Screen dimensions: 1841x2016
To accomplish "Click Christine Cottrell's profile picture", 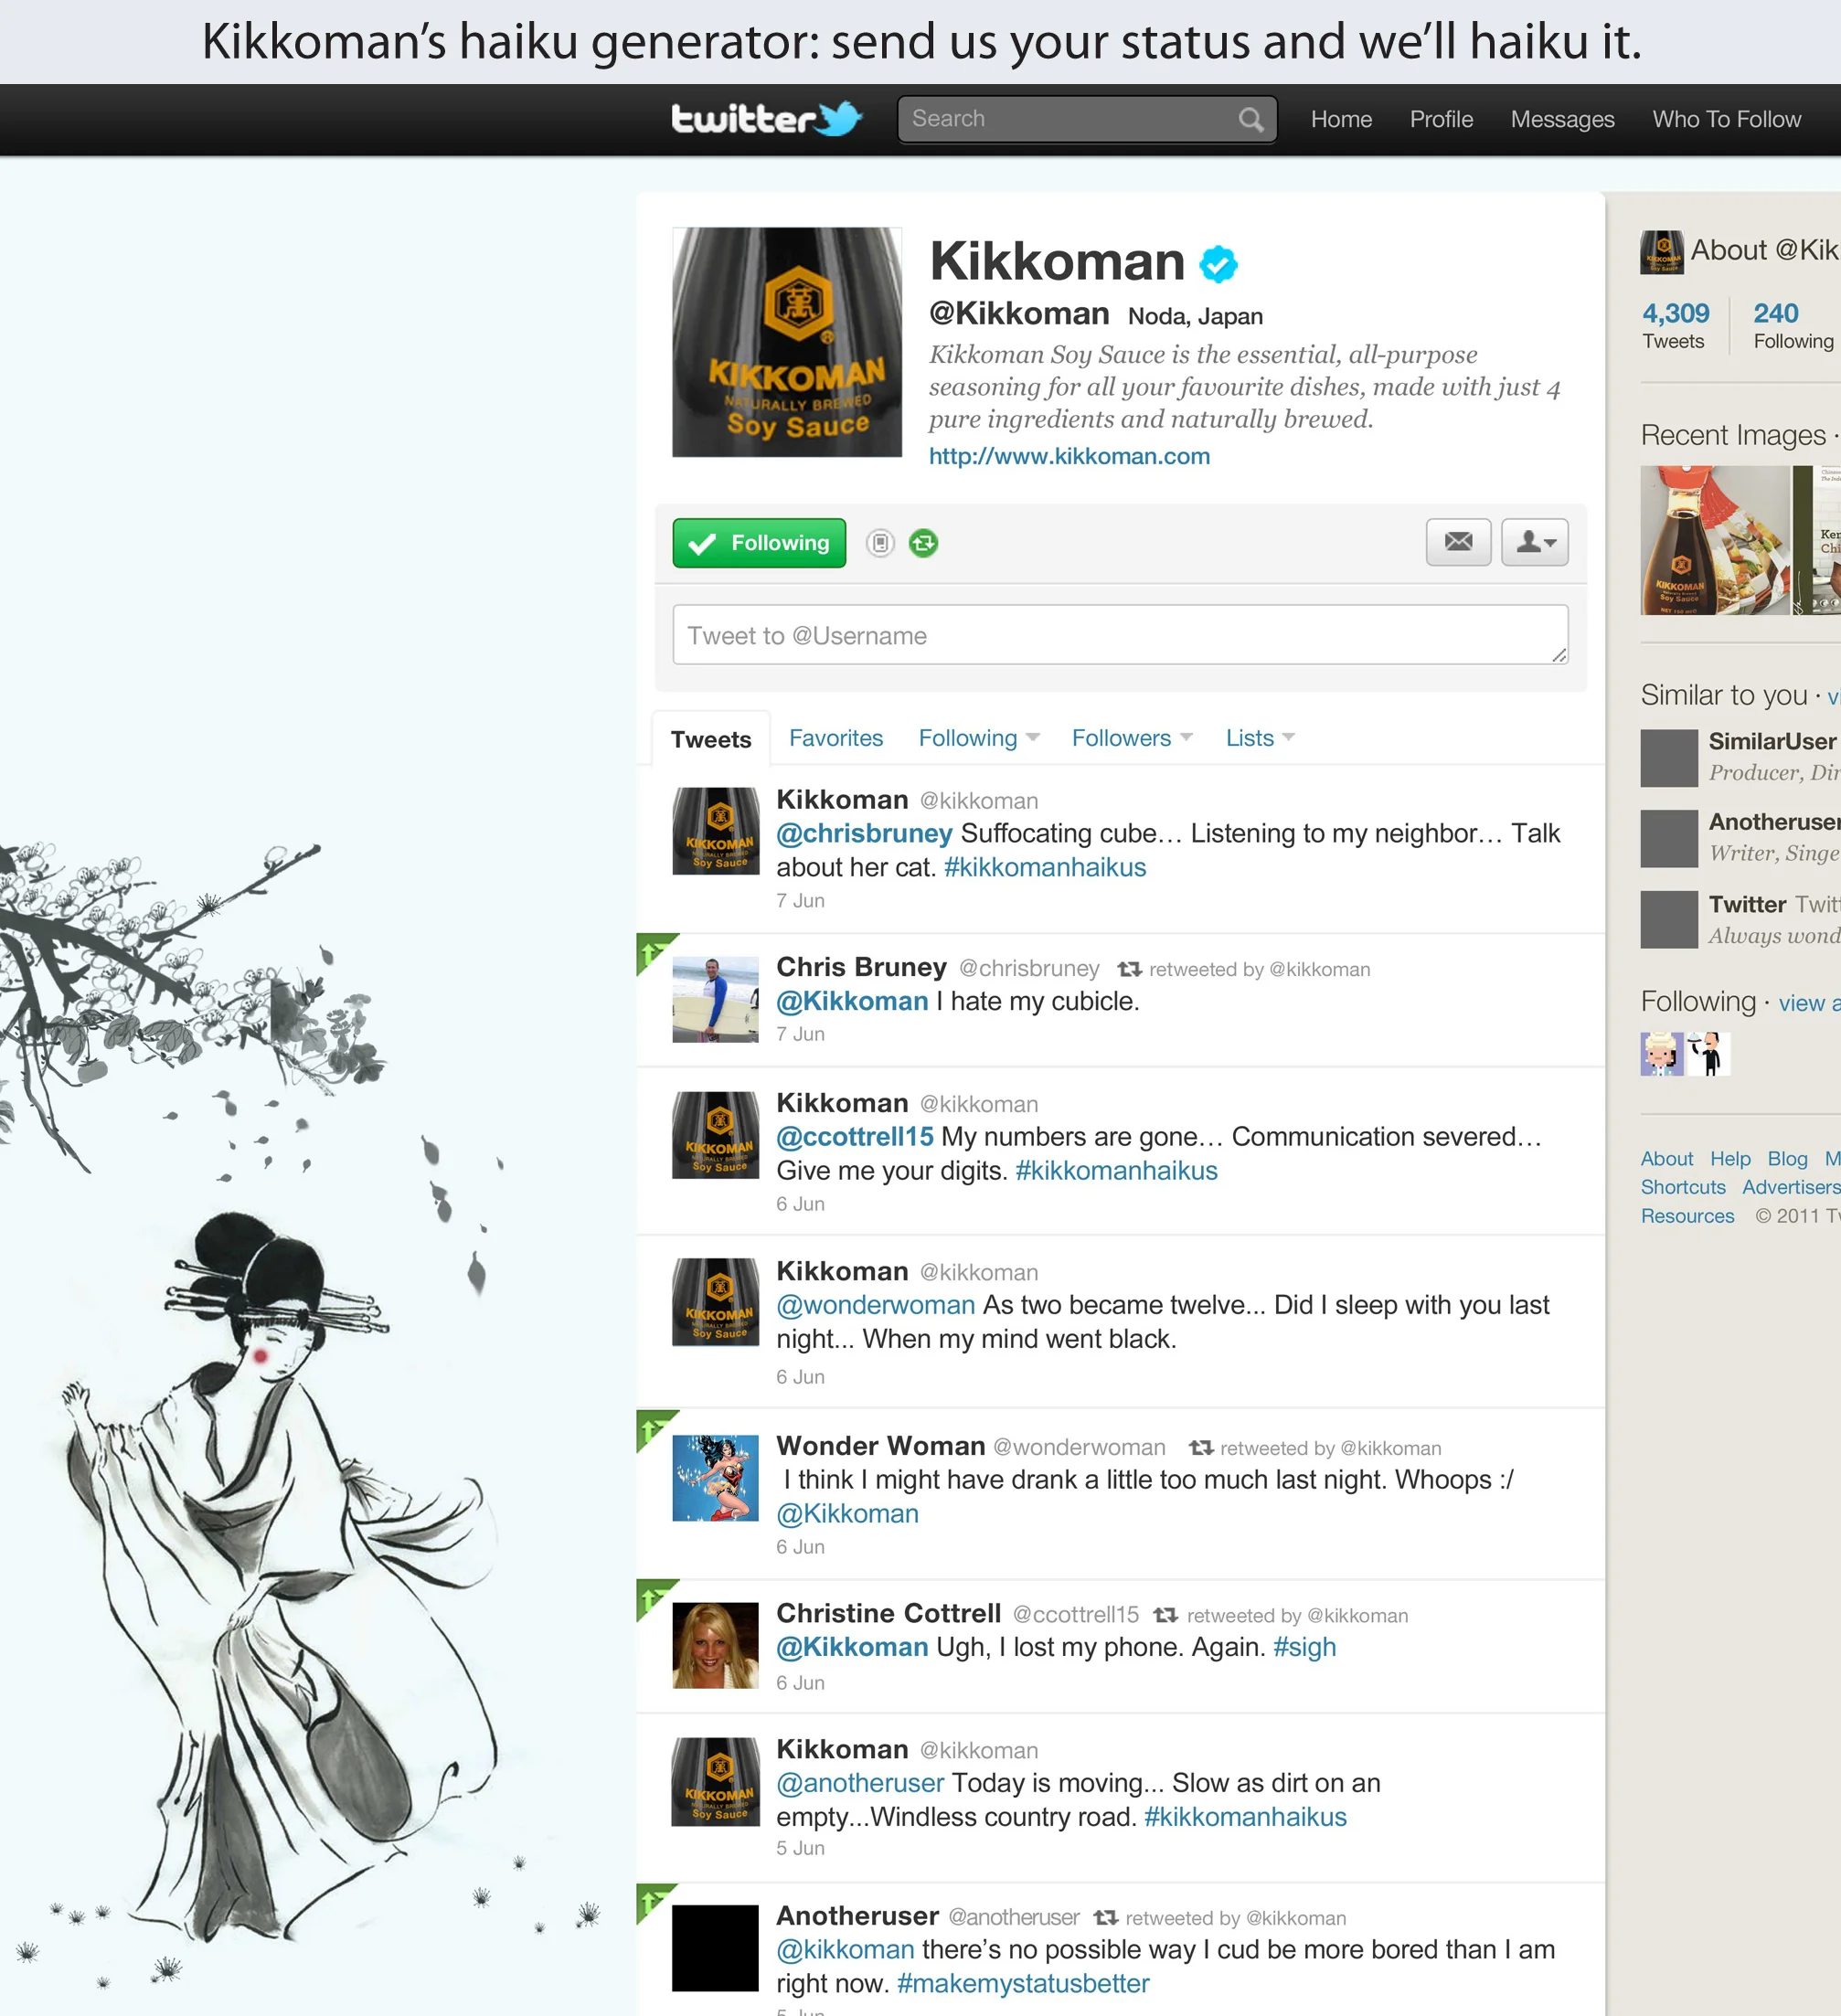I will click(x=715, y=1645).
